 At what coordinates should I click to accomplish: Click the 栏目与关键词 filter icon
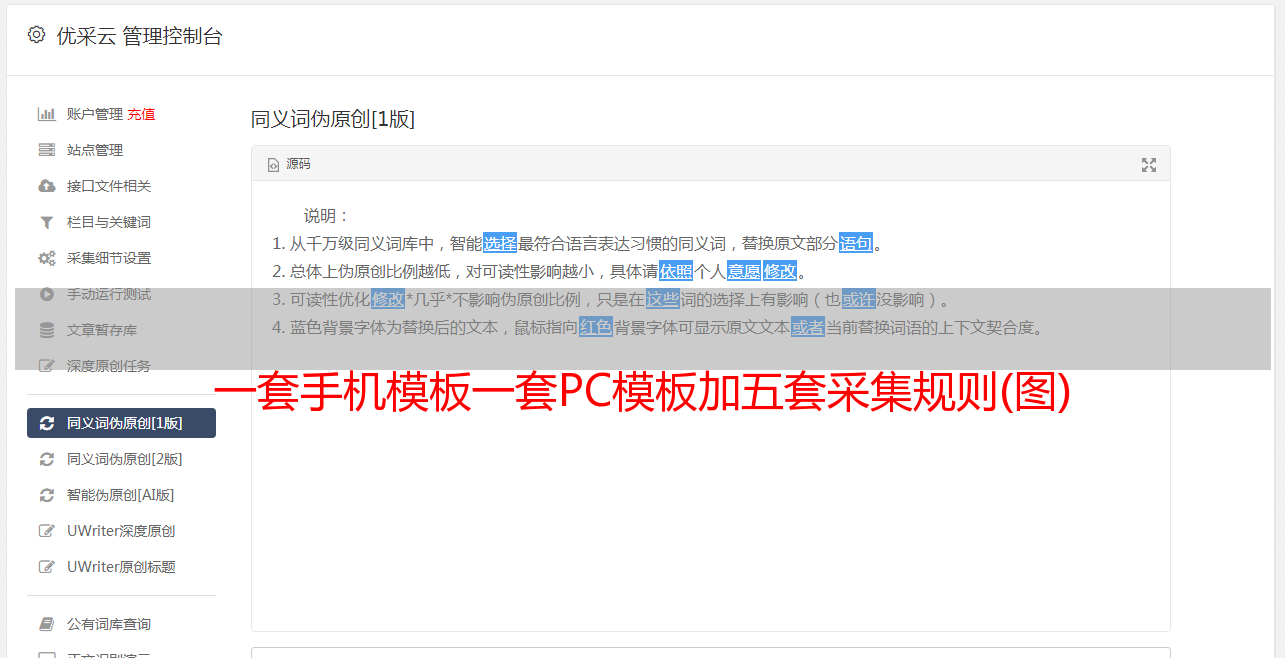(x=46, y=222)
